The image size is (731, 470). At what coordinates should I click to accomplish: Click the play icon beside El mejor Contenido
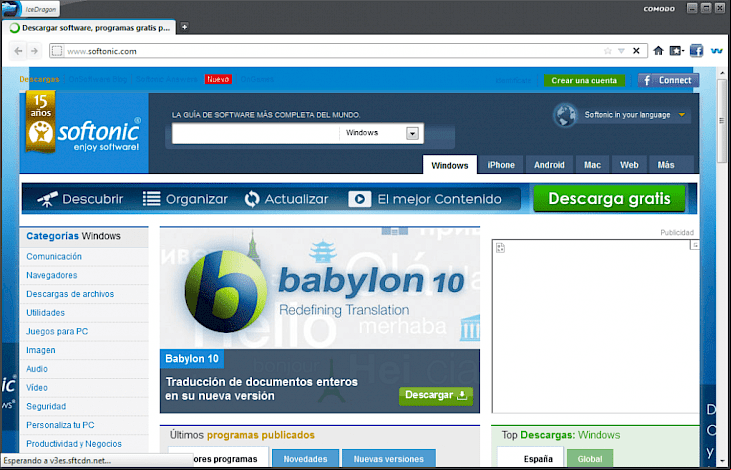tap(359, 199)
